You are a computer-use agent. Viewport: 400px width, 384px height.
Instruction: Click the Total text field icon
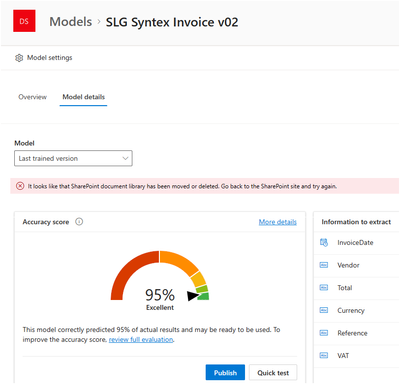pos(324,288)
